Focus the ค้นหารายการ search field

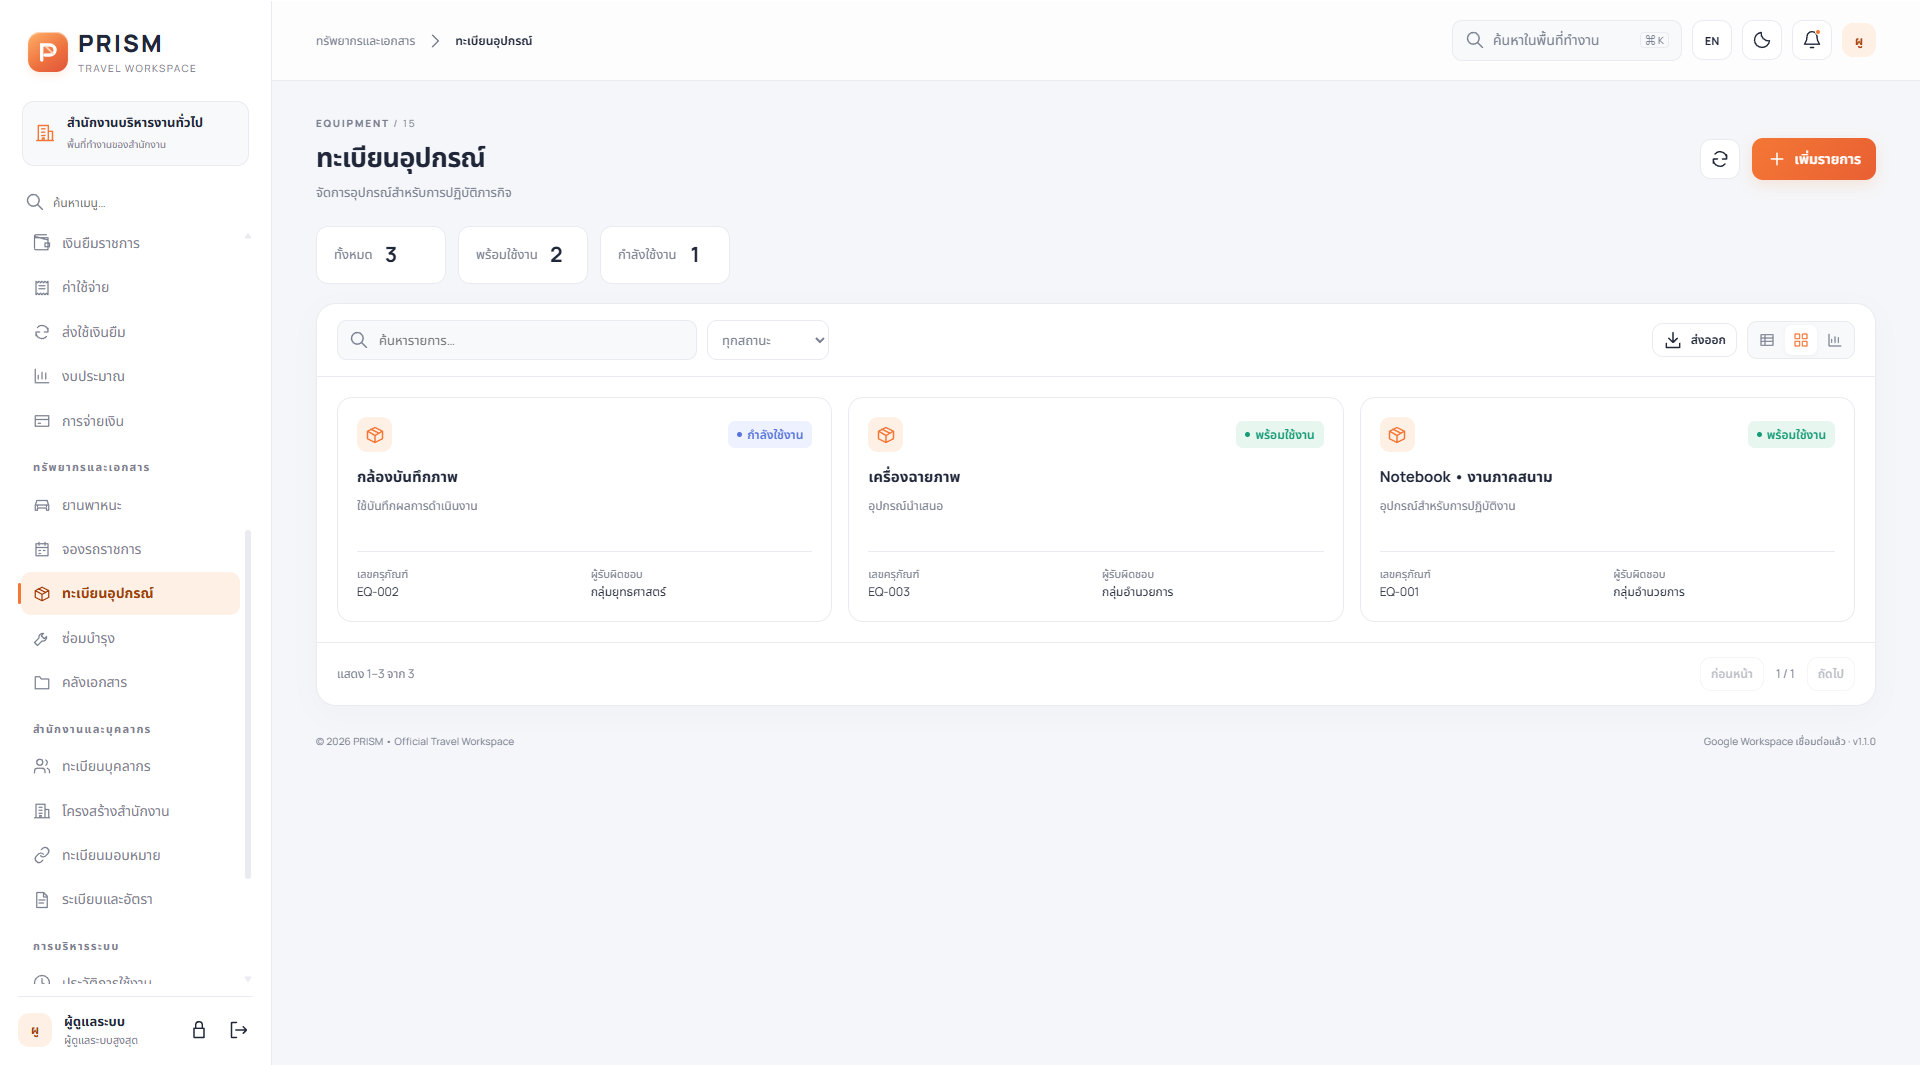tap(517, 340)
